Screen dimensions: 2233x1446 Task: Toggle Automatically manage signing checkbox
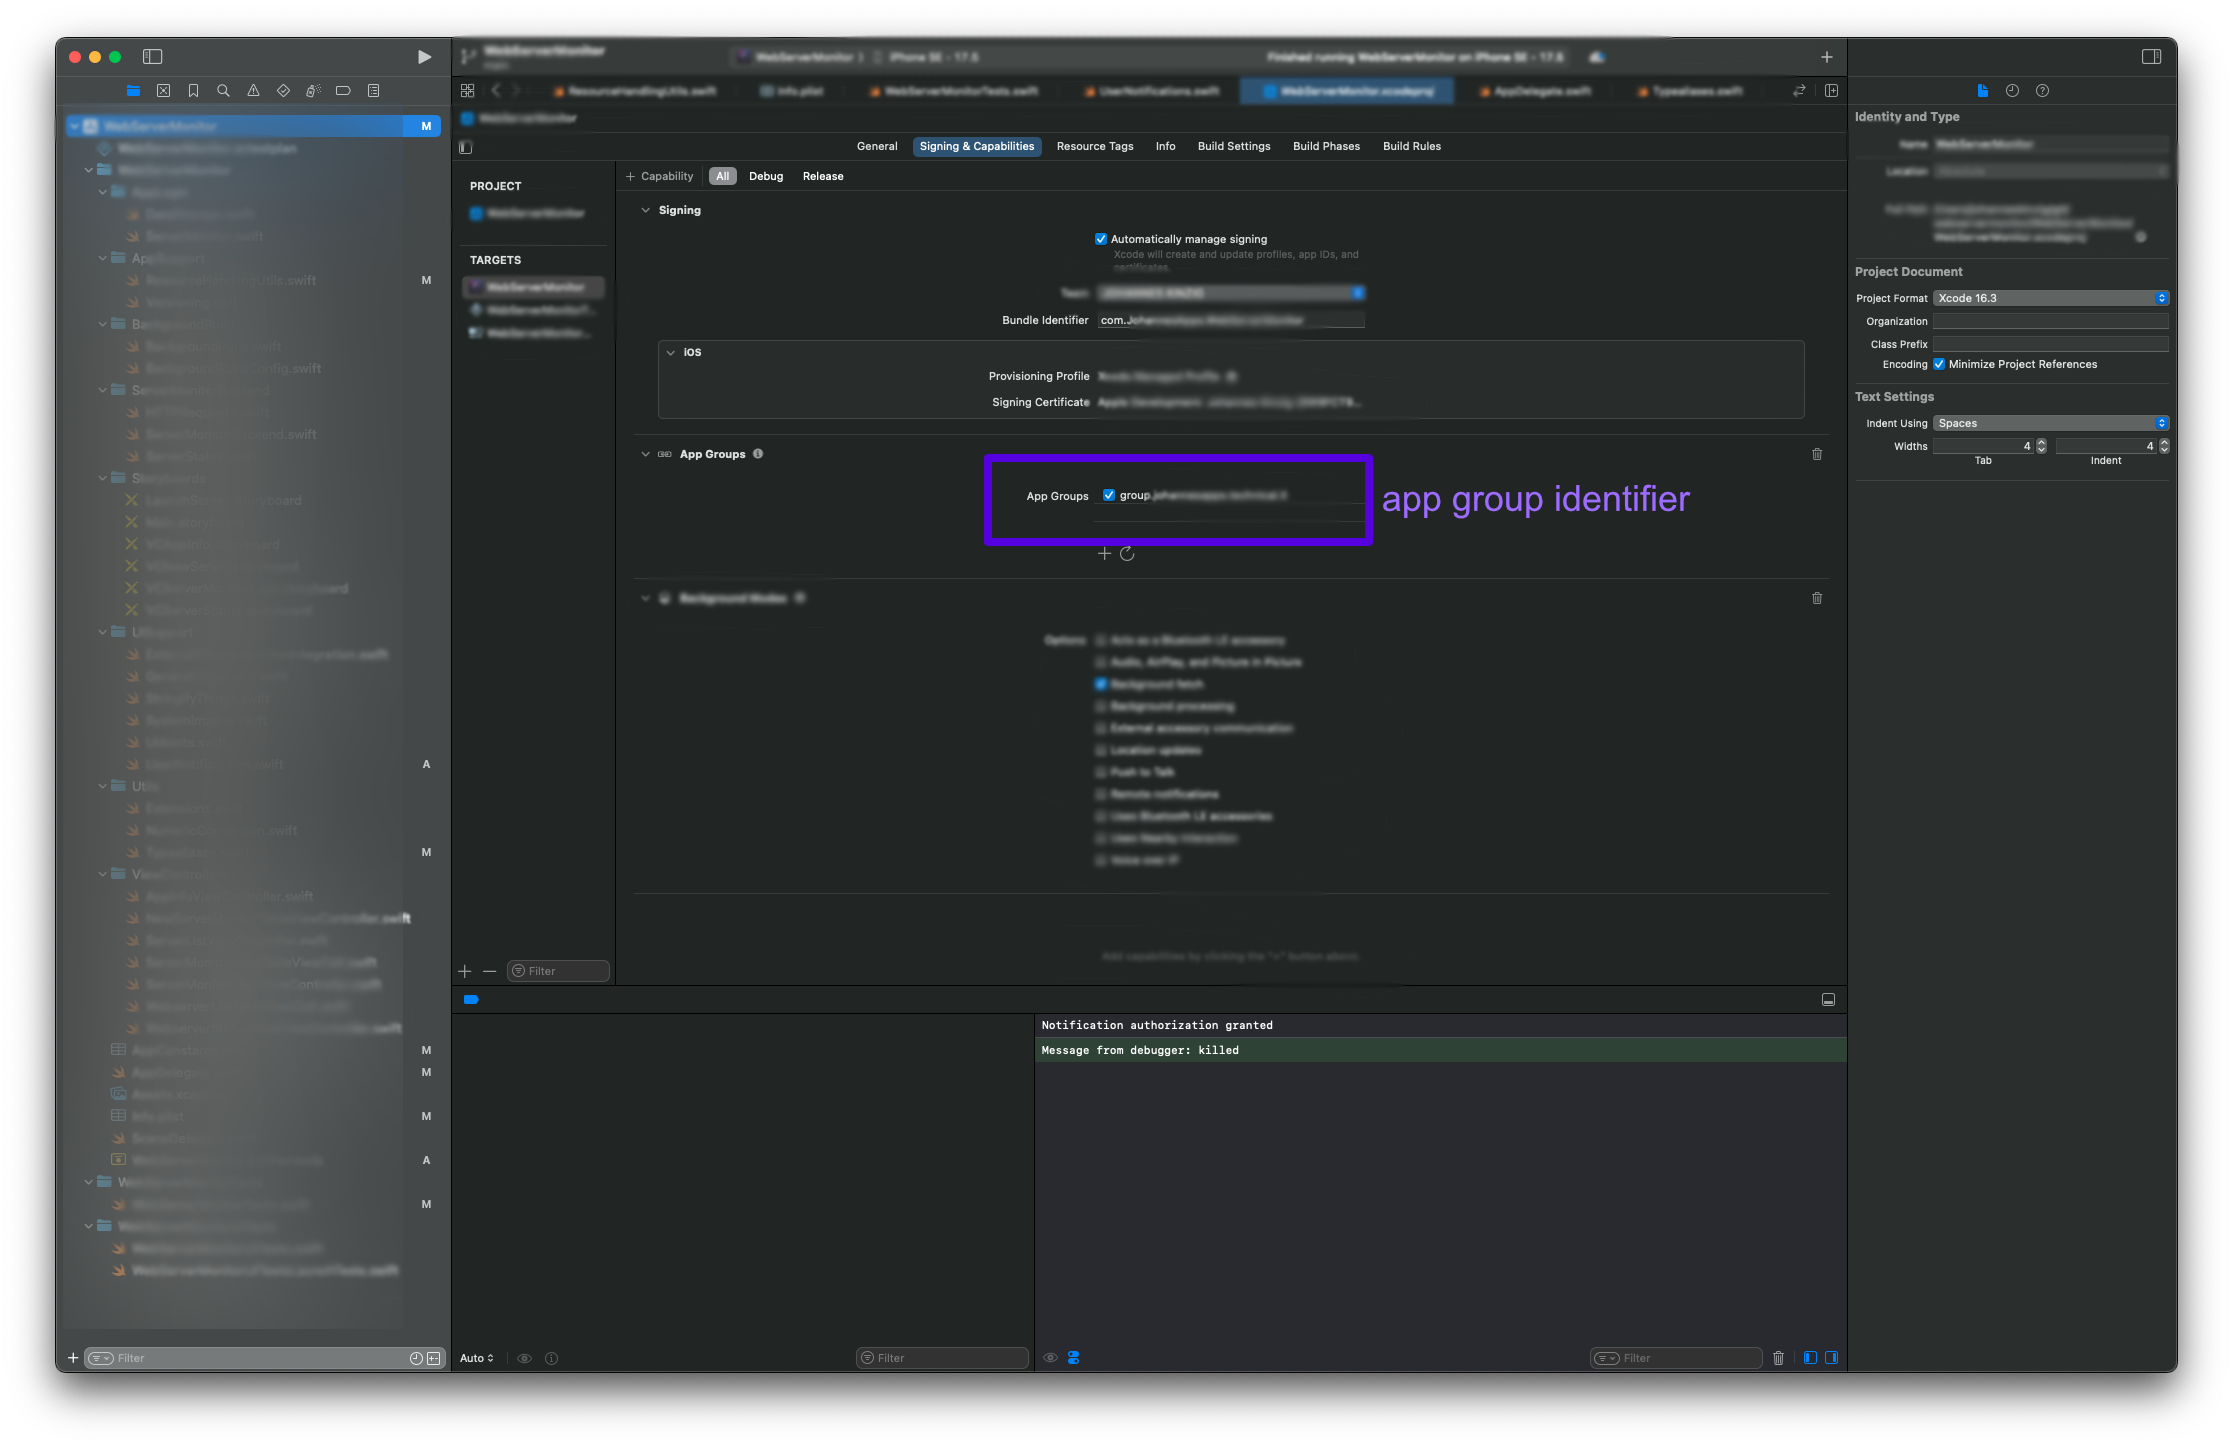tap(1101, 239)
